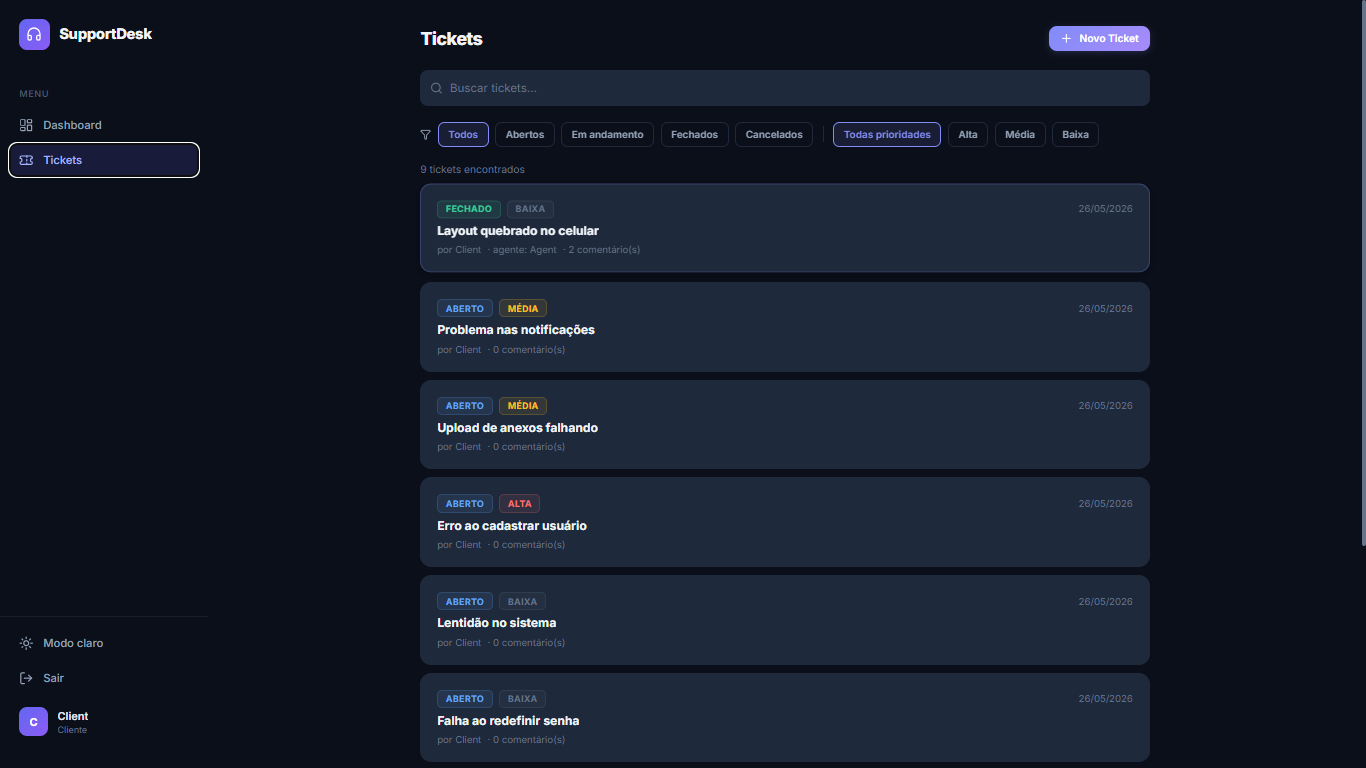This screenshot has height=768, width=1366.
Task: Click the magnifier icon in search bar
Action: click(436, 88)
